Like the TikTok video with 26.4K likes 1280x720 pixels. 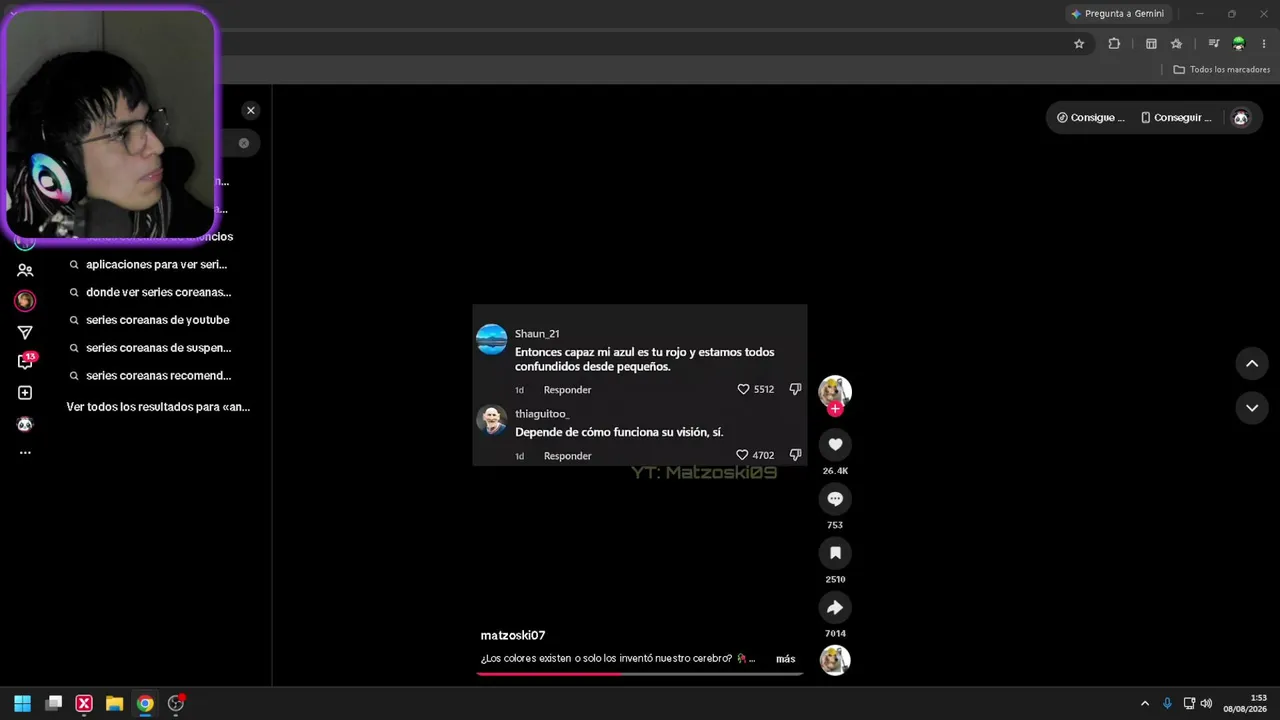(x=835, y=445)
